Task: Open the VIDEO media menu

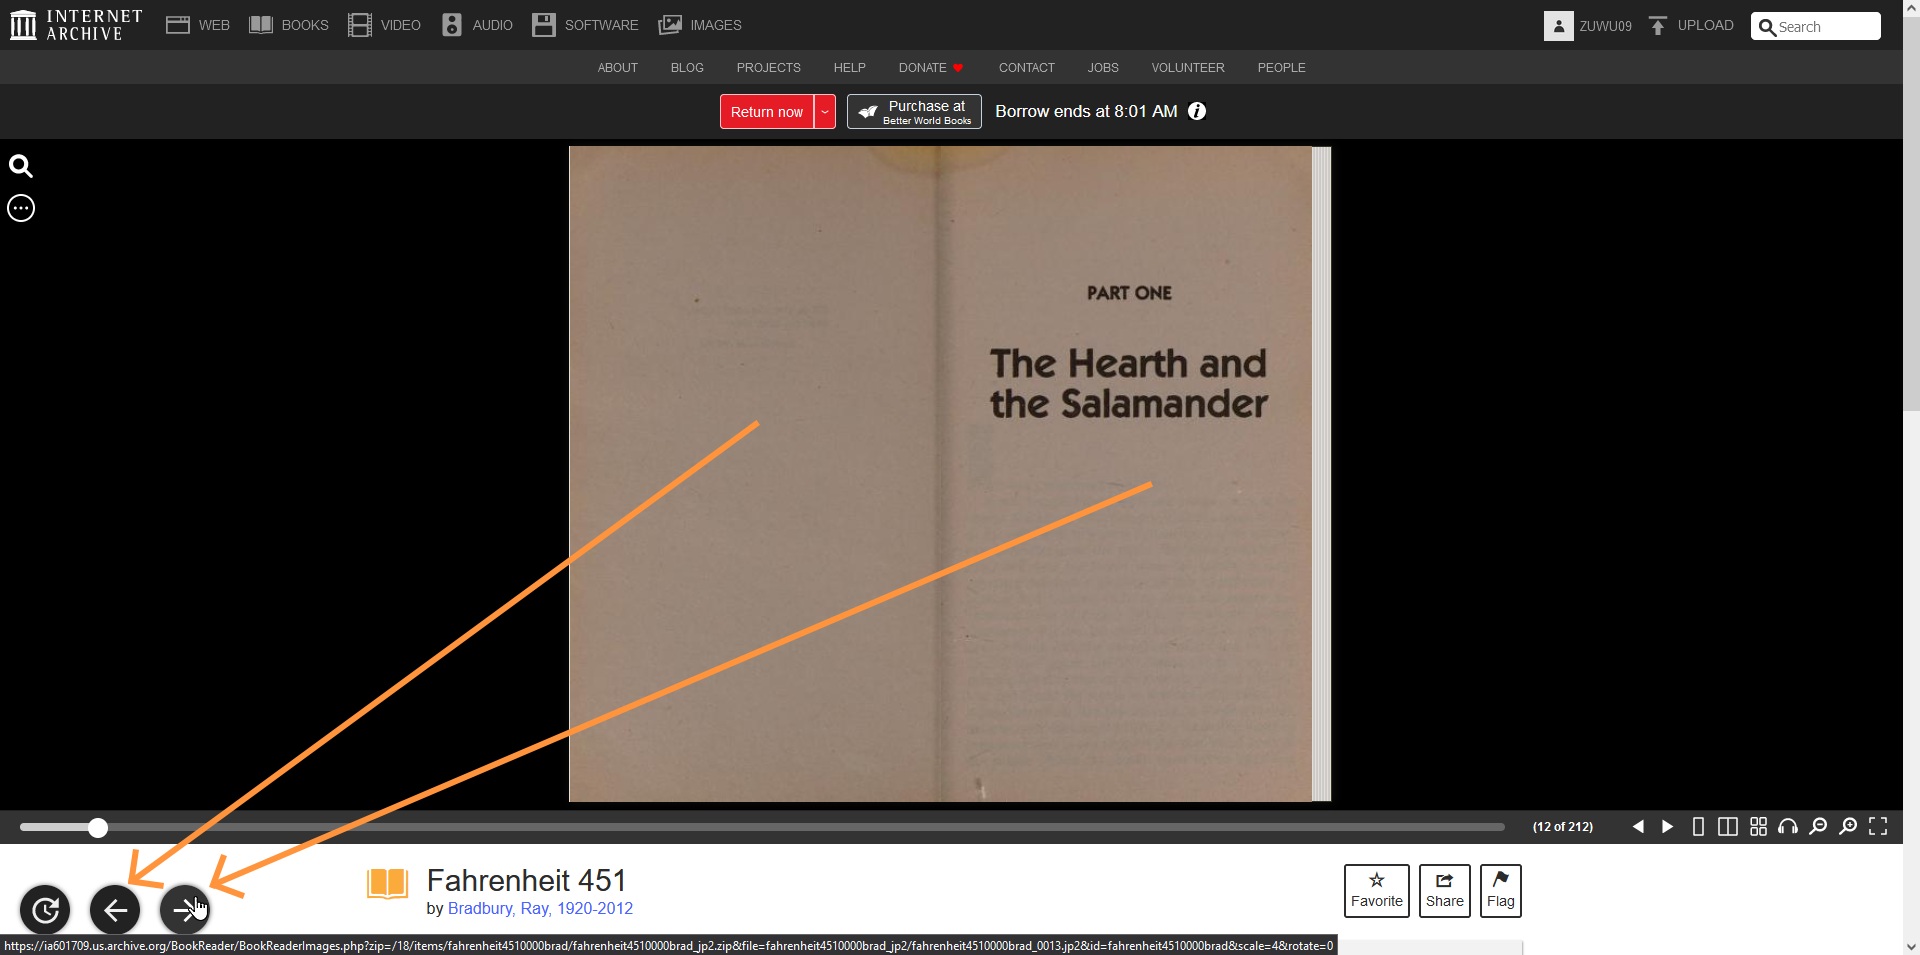Action: click(384, 25)
